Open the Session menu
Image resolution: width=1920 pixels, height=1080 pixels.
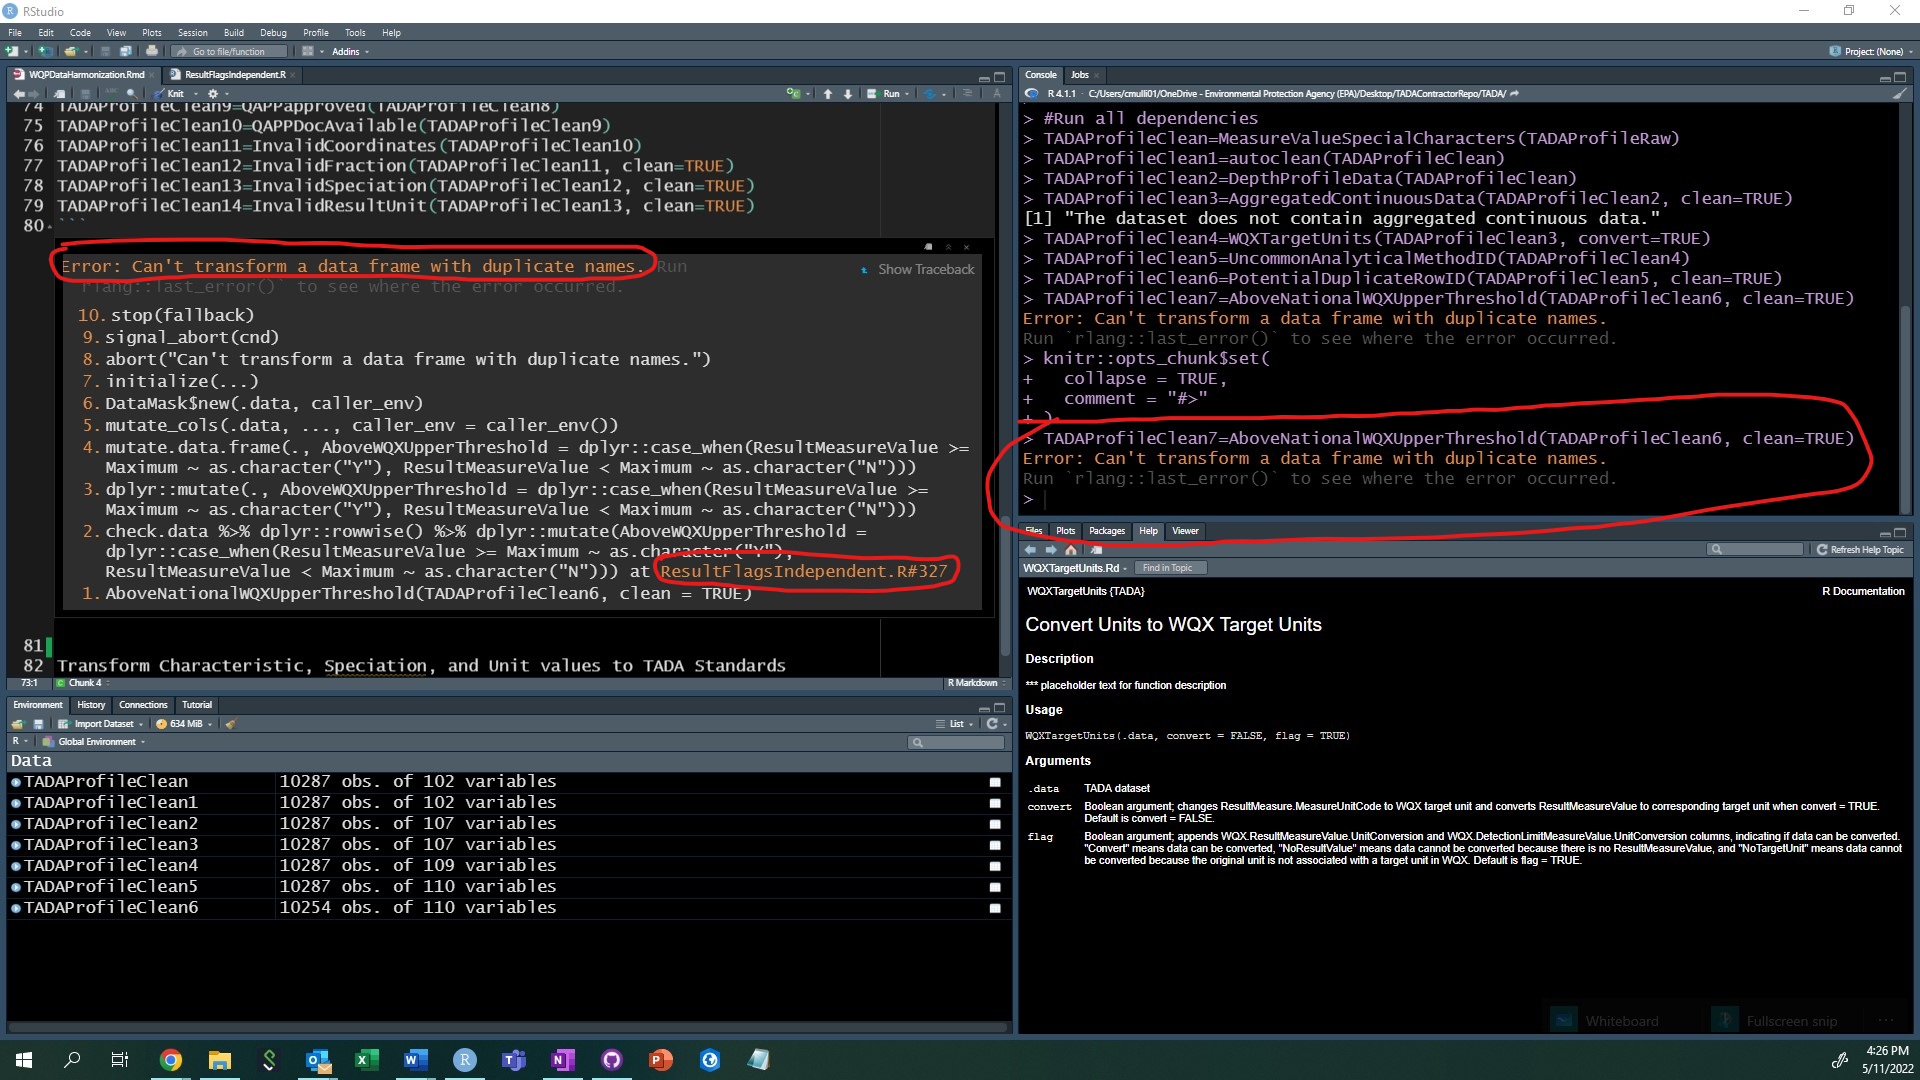click(193, 33)
